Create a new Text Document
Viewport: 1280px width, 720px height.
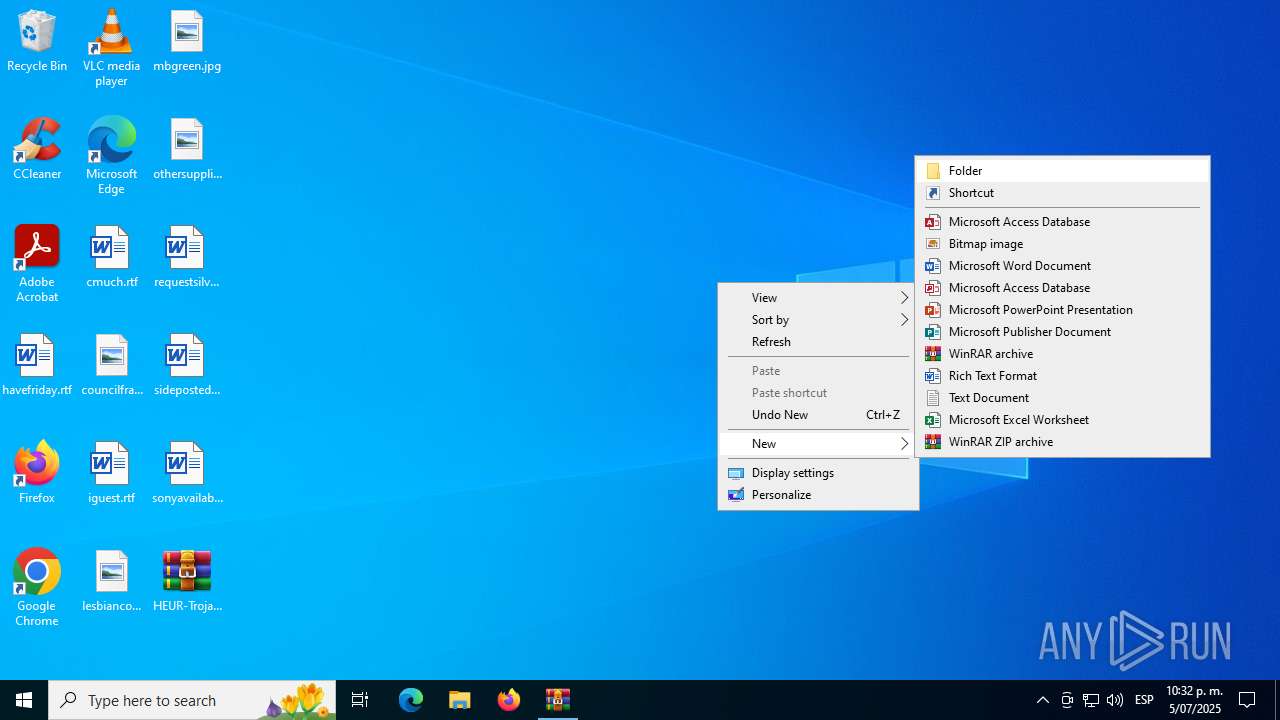tap(1062, 398)
